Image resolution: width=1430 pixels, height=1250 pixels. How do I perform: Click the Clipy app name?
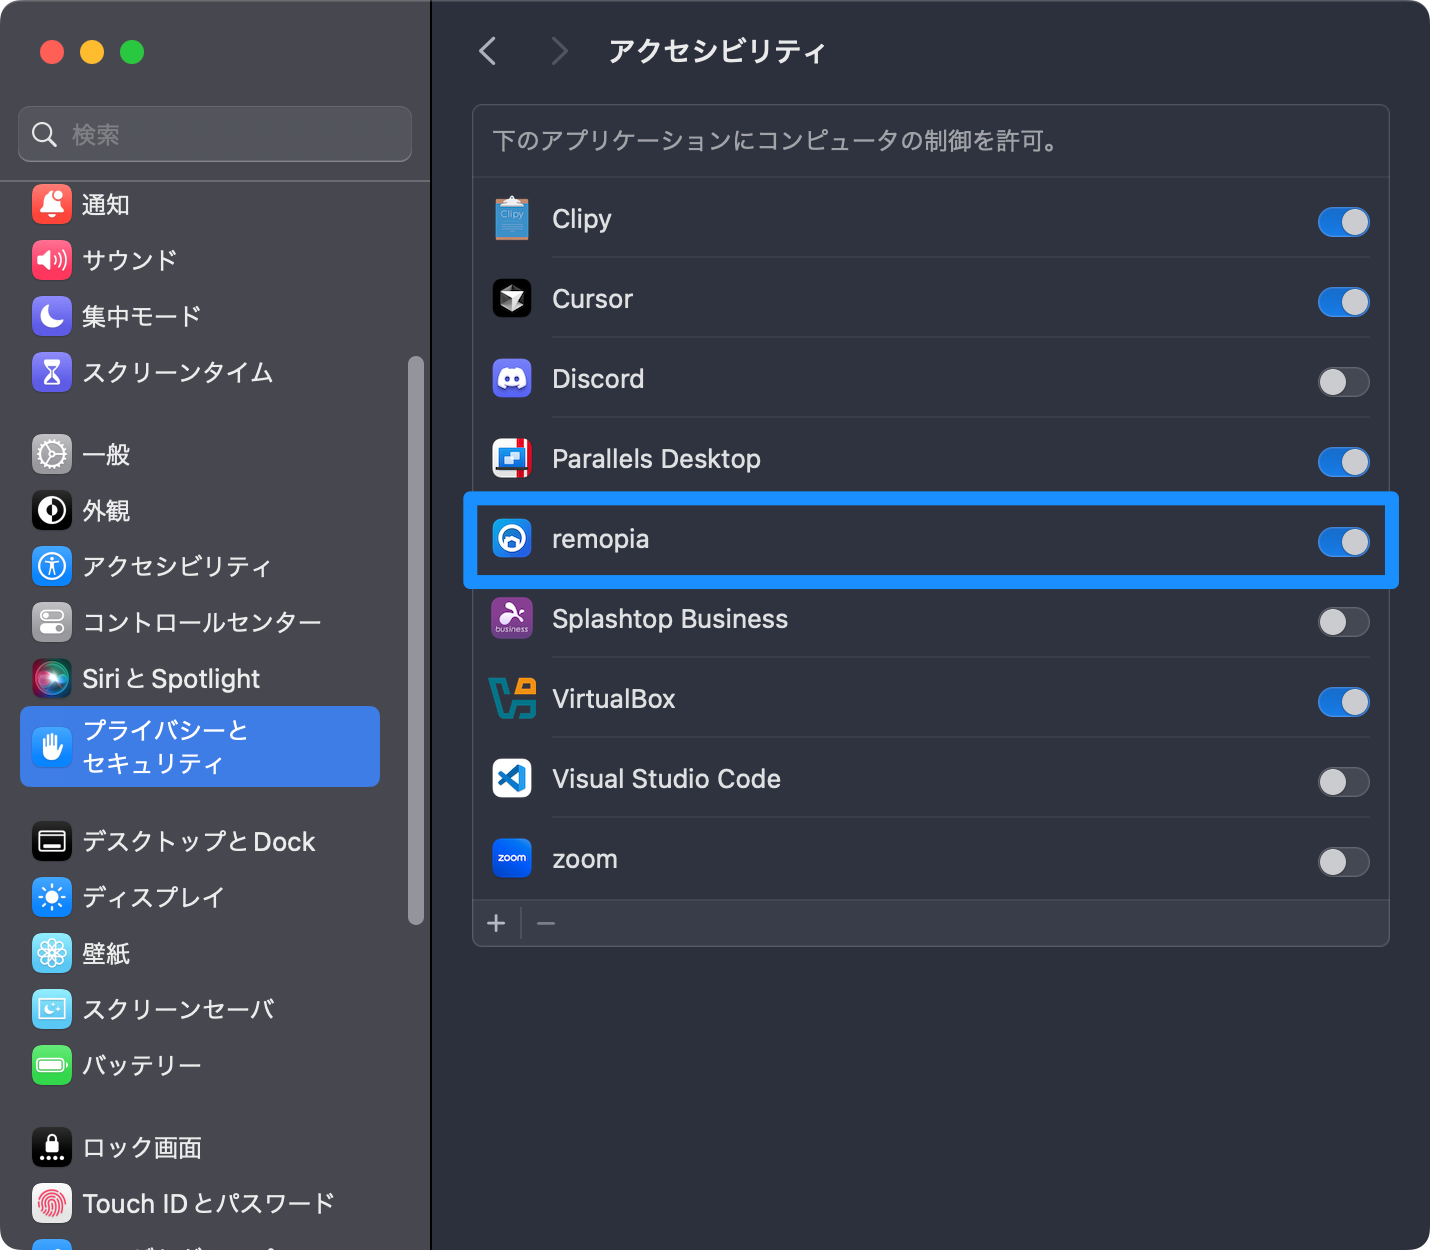pyautogui.click(x=582, y=219)
